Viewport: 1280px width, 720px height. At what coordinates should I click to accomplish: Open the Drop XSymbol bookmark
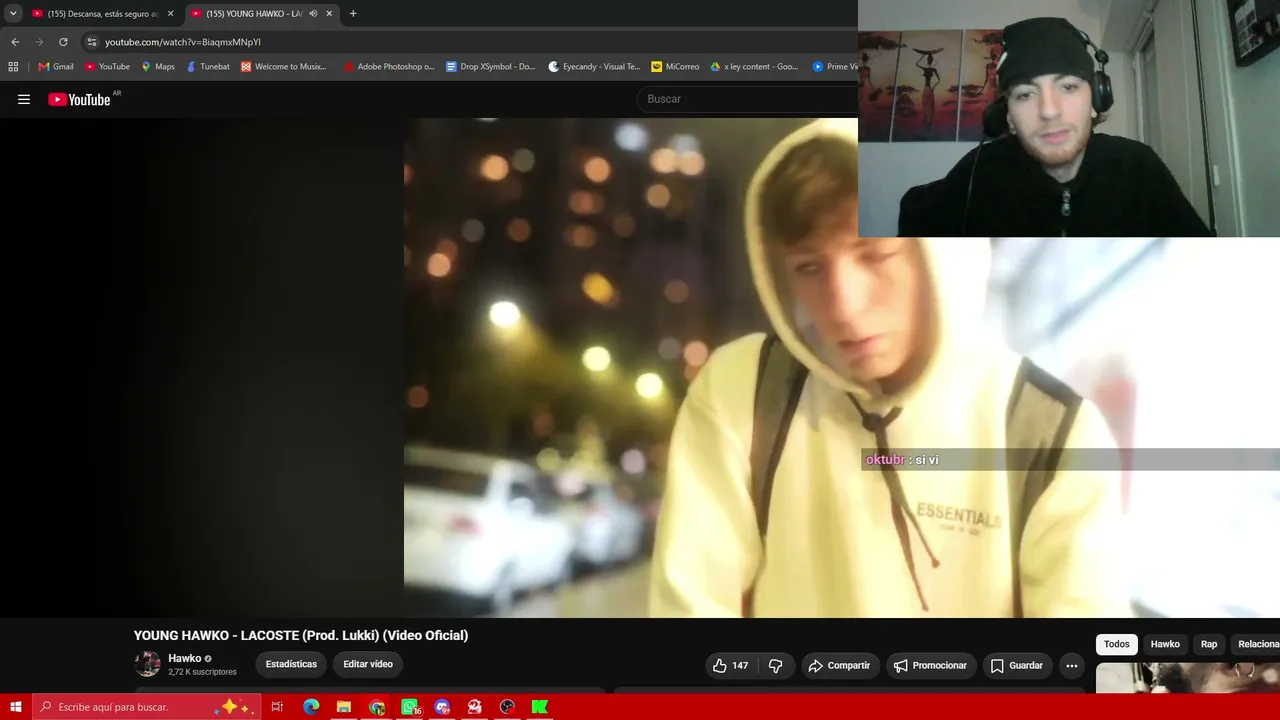pos(490,67)
